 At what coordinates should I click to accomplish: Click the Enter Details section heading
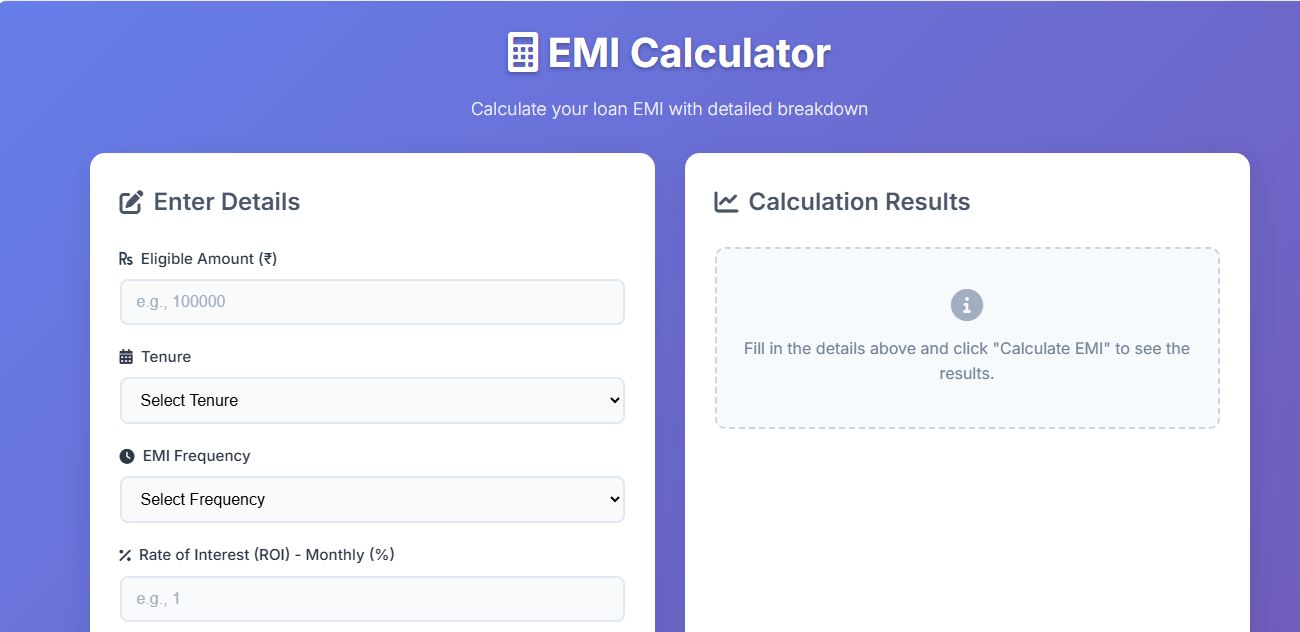tap(226, 202)
